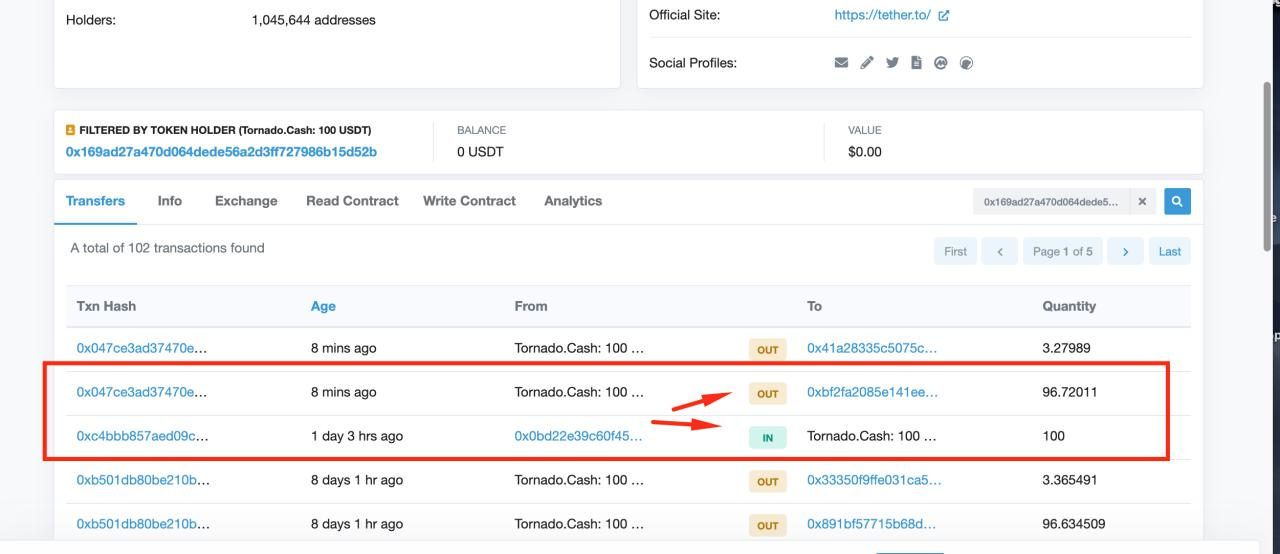Click the Last page button
1280x554 pixels.
1170,252
